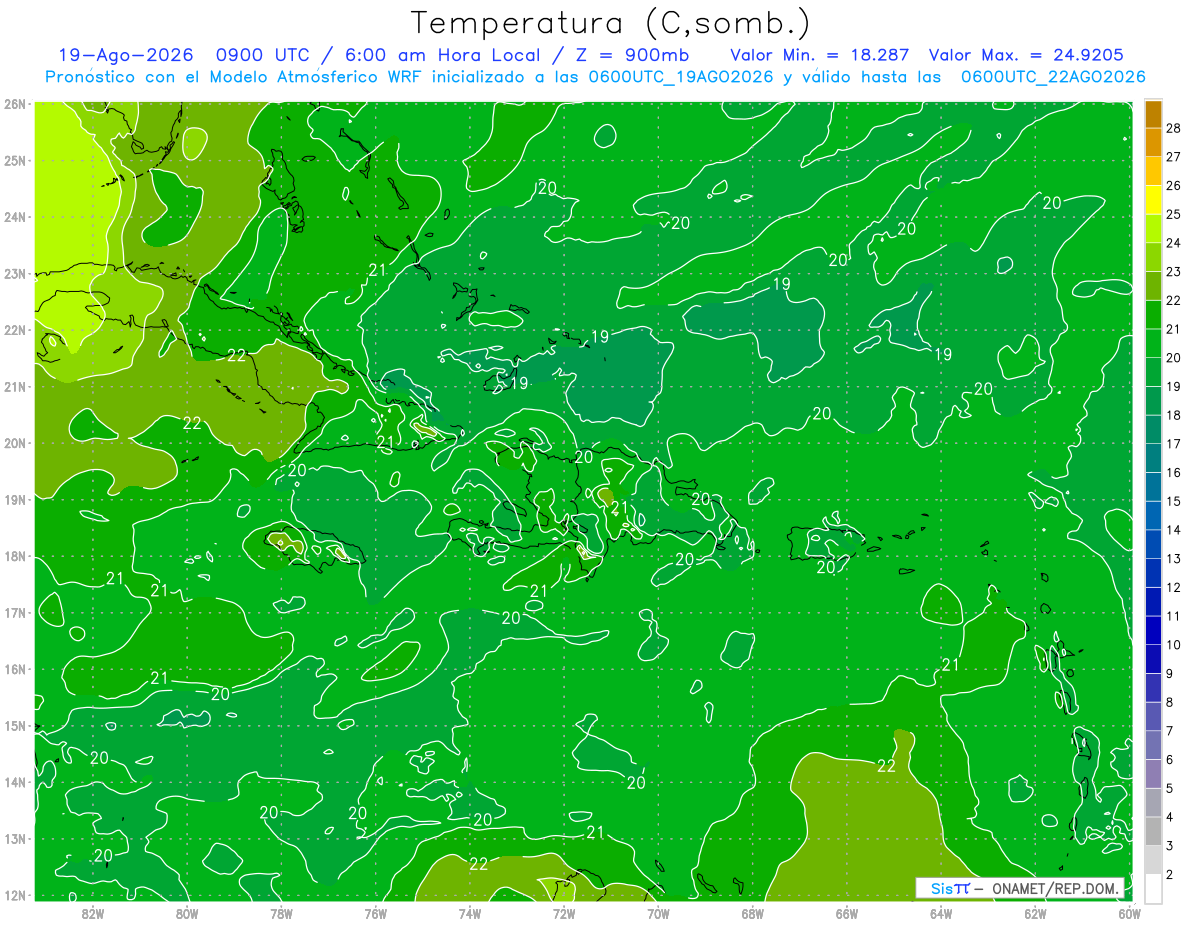Image resolution: width=1200 pixels, height=927 pixels.
Task: Click longitude axis label 68W
Action: (752, 913)
